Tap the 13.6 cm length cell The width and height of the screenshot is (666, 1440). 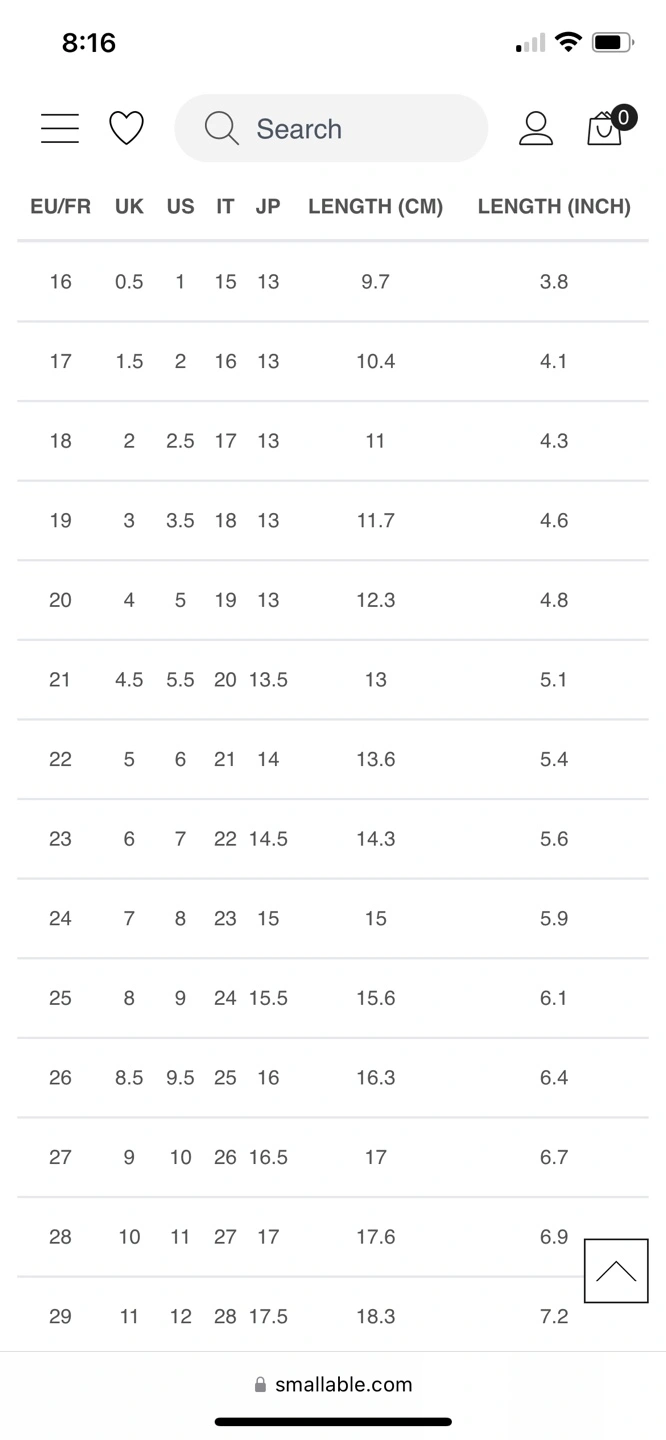coord(375,759)
